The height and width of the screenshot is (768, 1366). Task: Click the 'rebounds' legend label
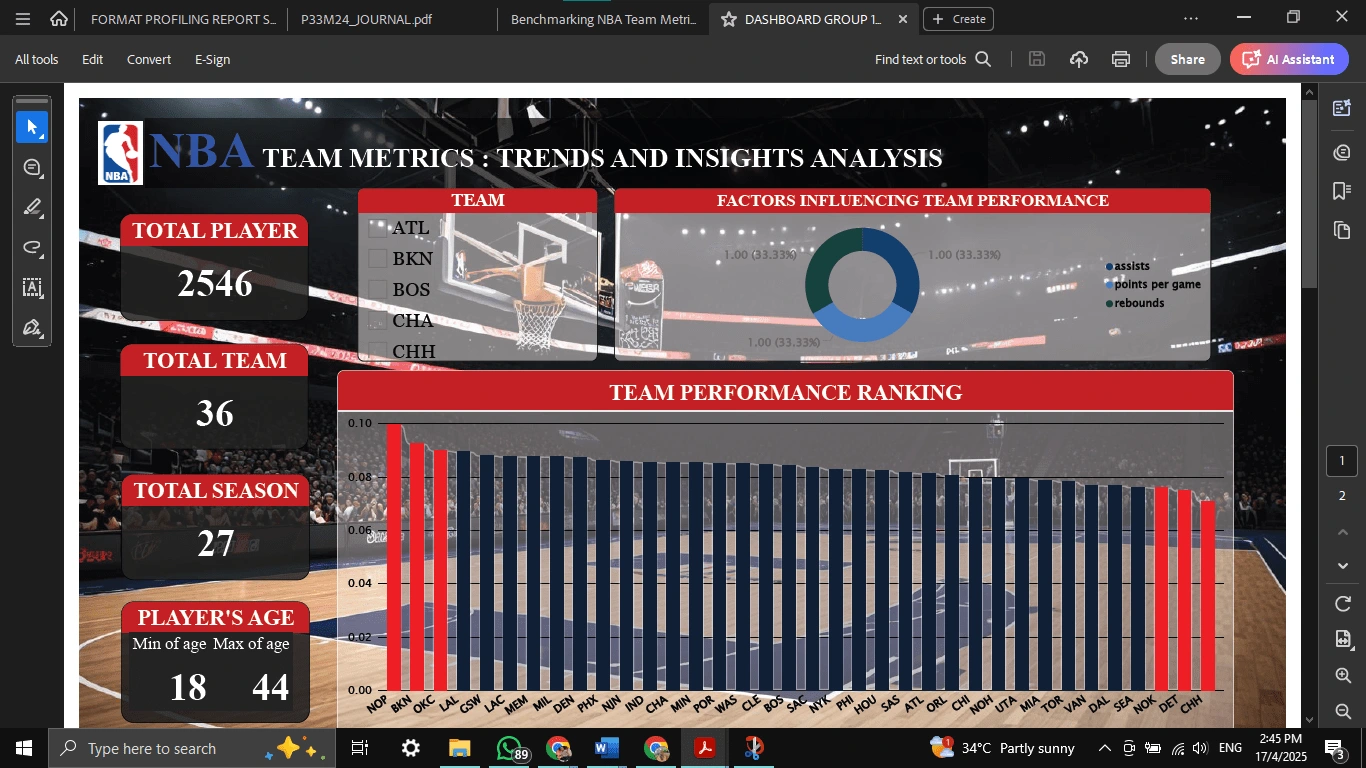(x=1139, y=303)
